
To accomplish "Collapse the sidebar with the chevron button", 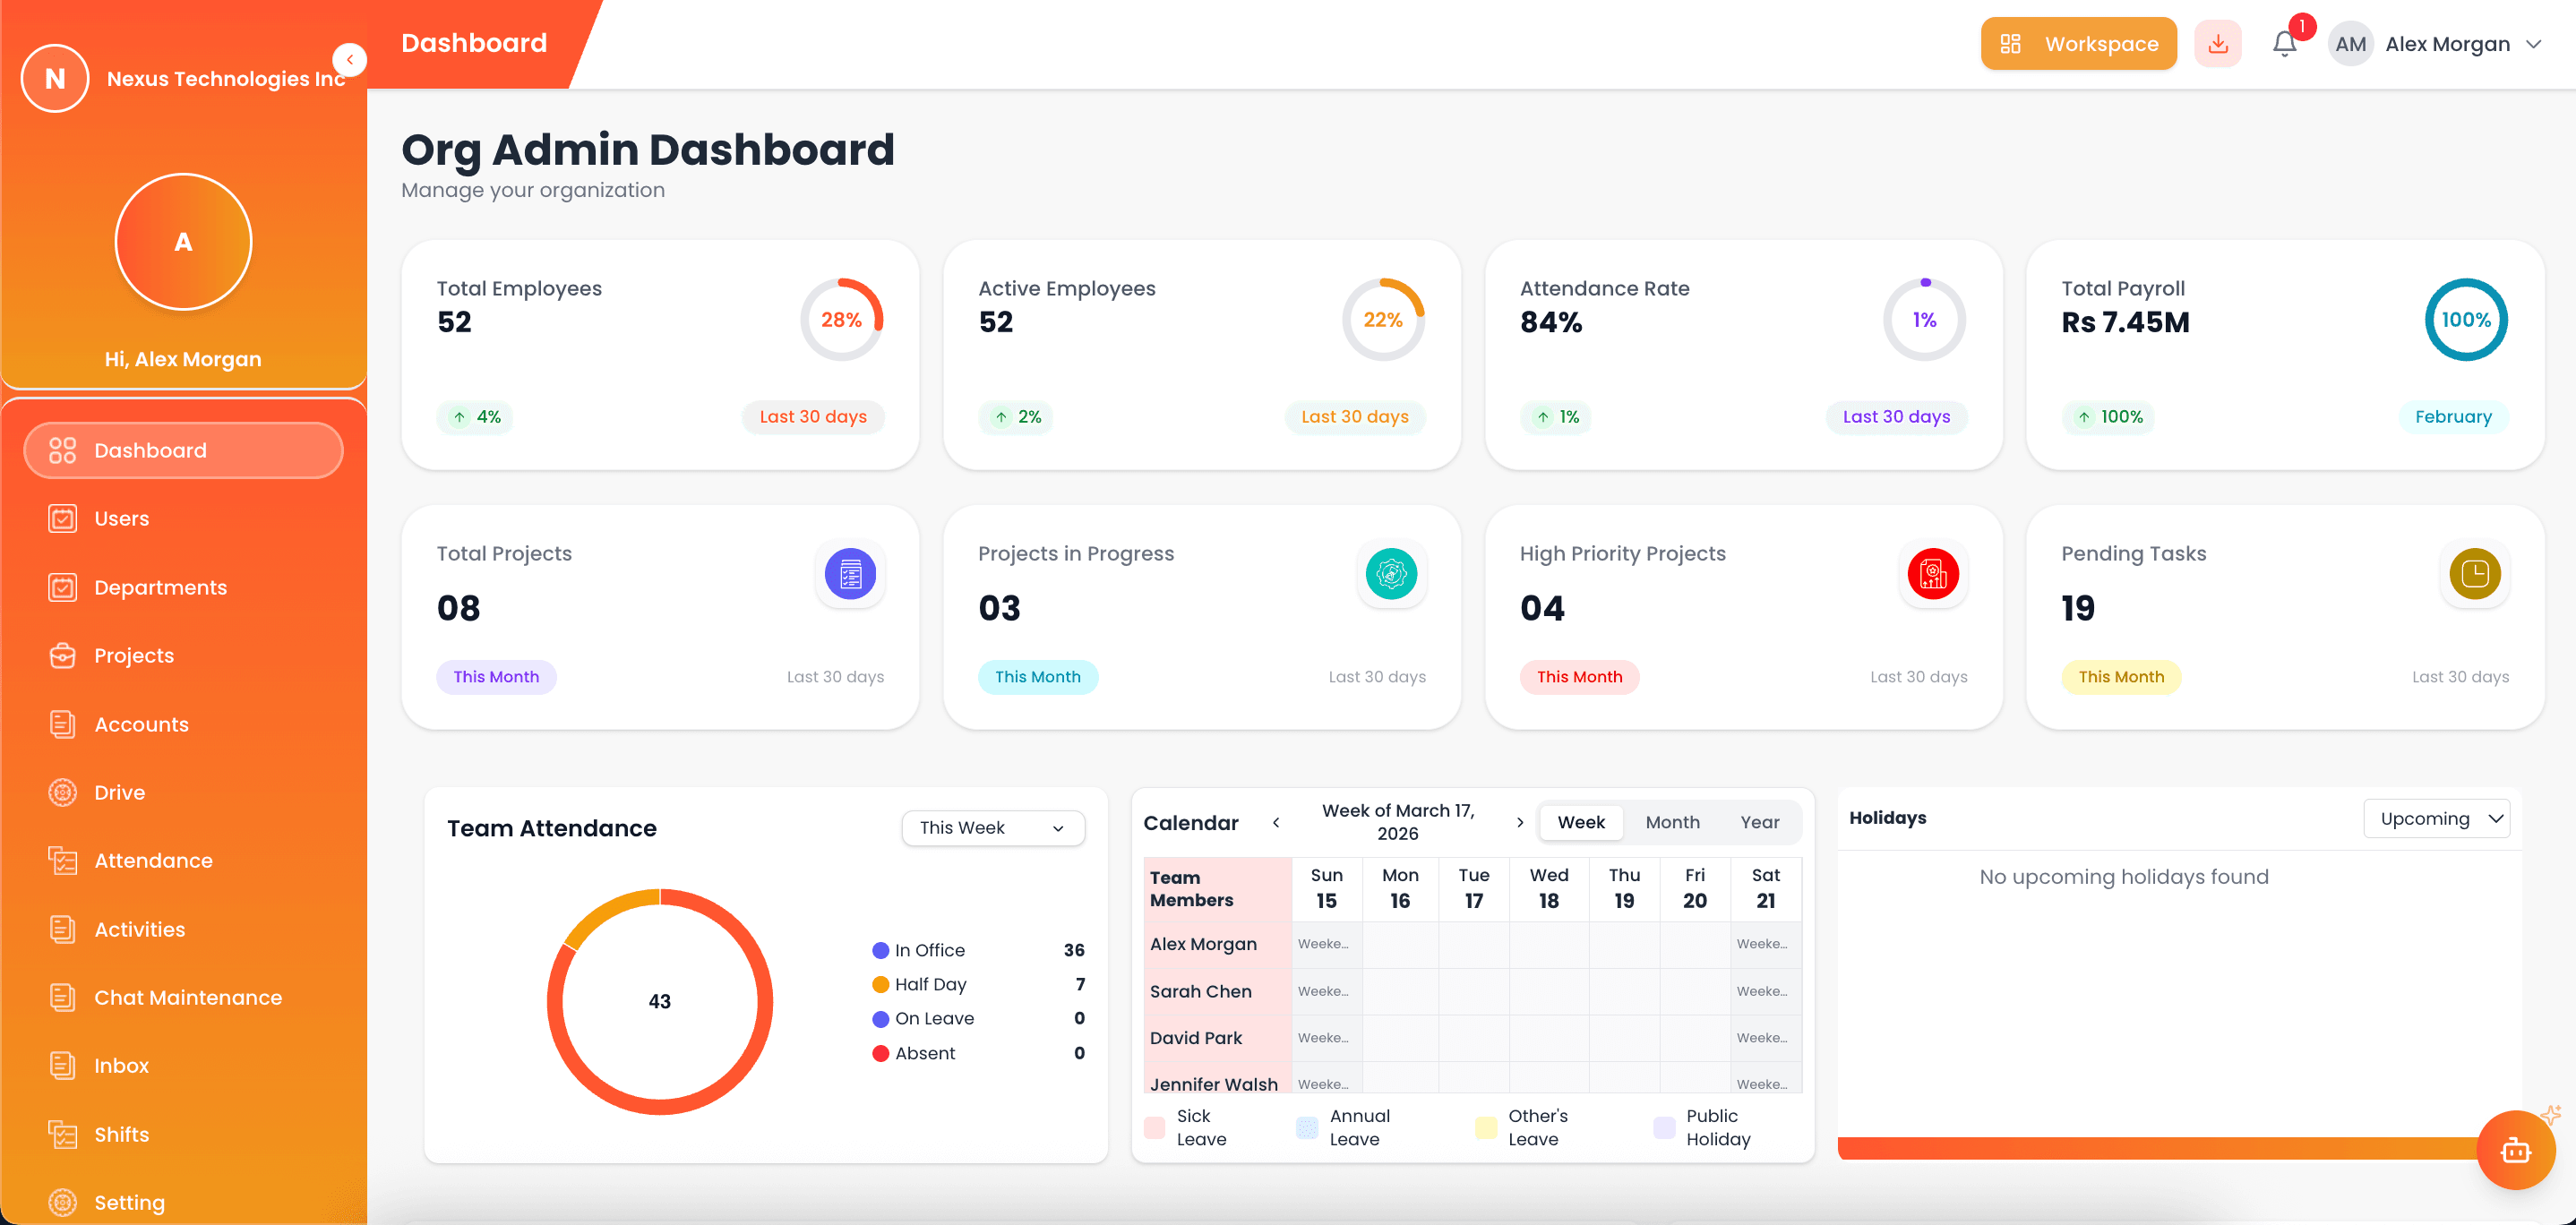I will point(350,59).
